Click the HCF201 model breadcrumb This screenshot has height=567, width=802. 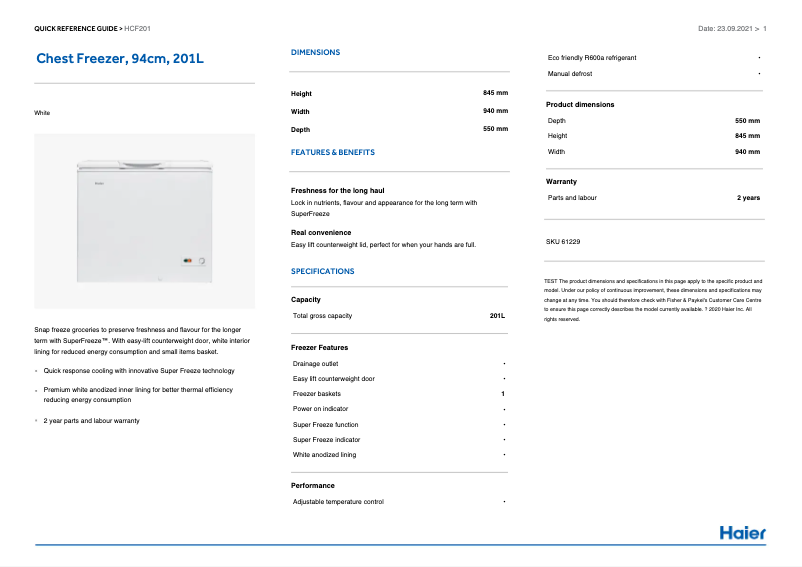[x=137, y=29]
